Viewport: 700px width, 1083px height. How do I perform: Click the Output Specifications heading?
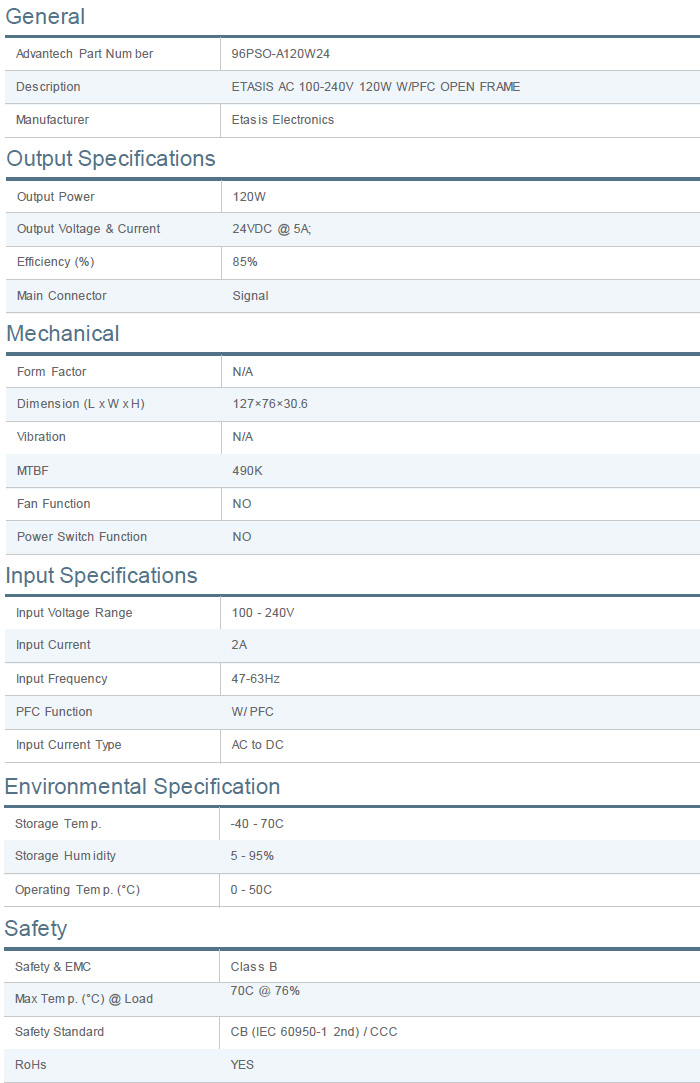pyautogui.click(x=110, y=158)
